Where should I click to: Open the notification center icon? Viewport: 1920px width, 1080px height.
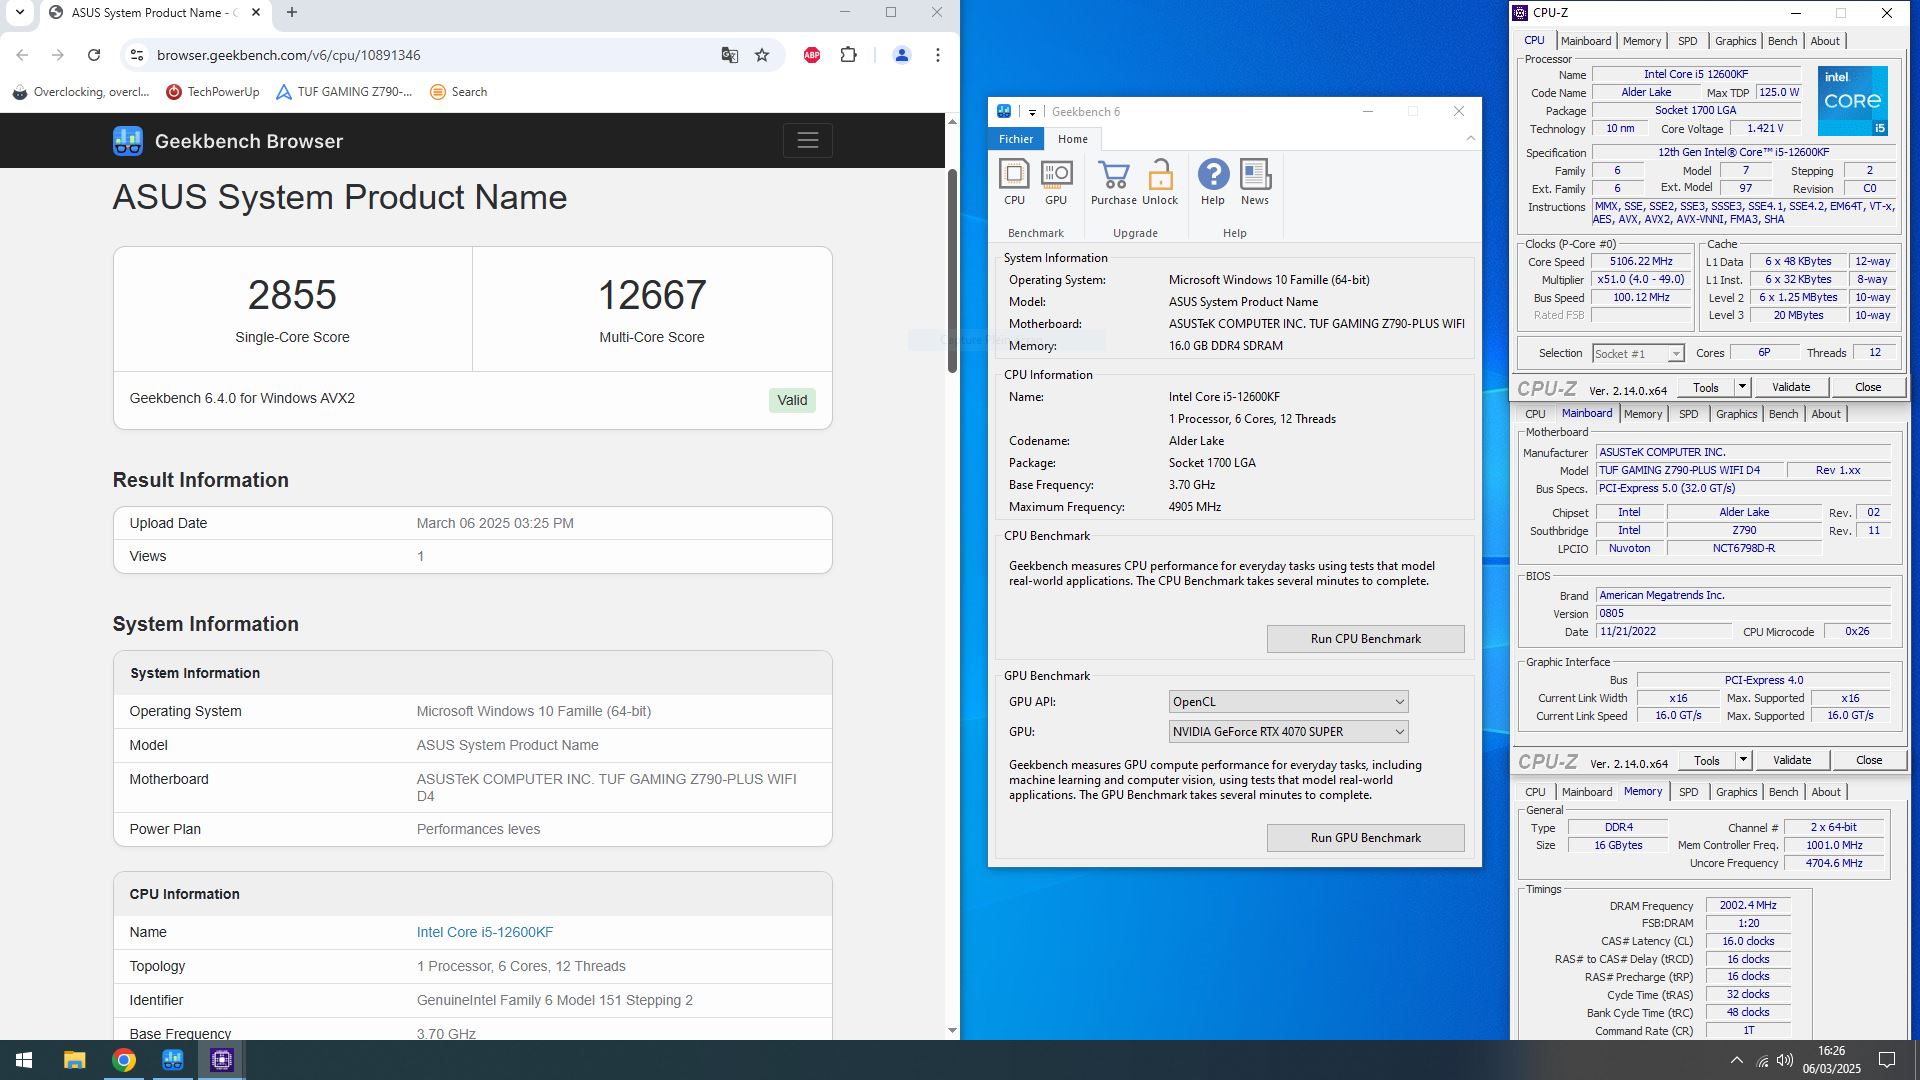coord(1887,1060)
